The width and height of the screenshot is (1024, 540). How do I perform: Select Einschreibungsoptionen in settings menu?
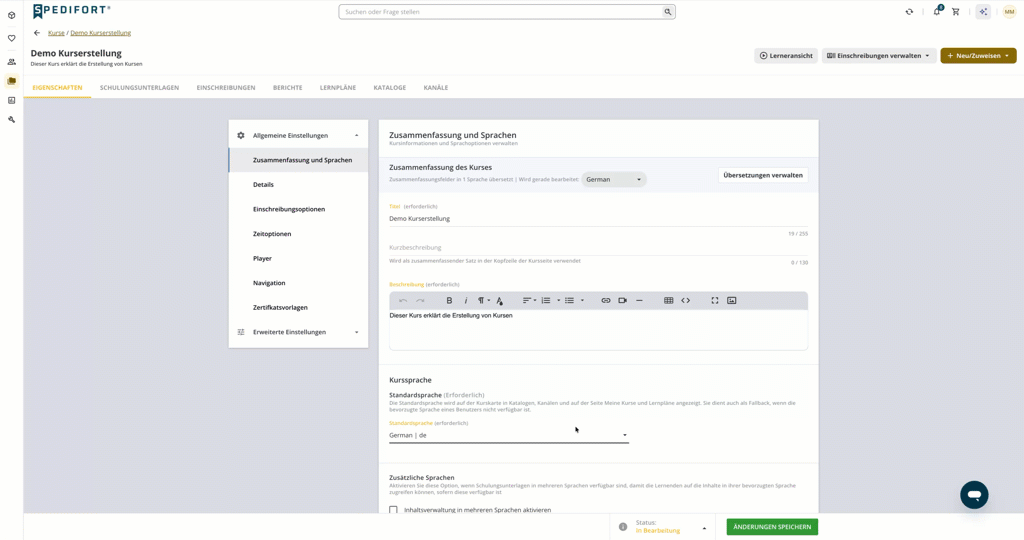[x=298, y=209]
